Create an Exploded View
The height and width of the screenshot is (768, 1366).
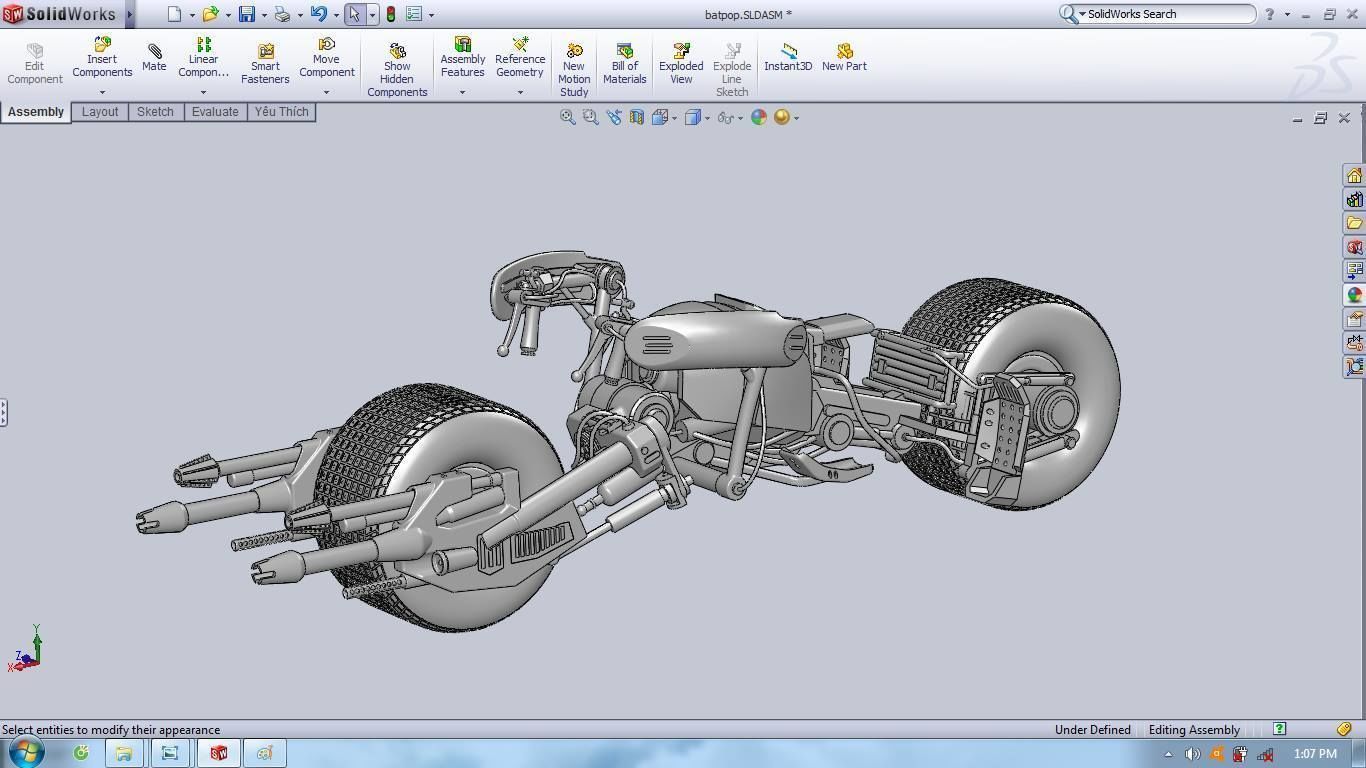(x=681, y=63)
